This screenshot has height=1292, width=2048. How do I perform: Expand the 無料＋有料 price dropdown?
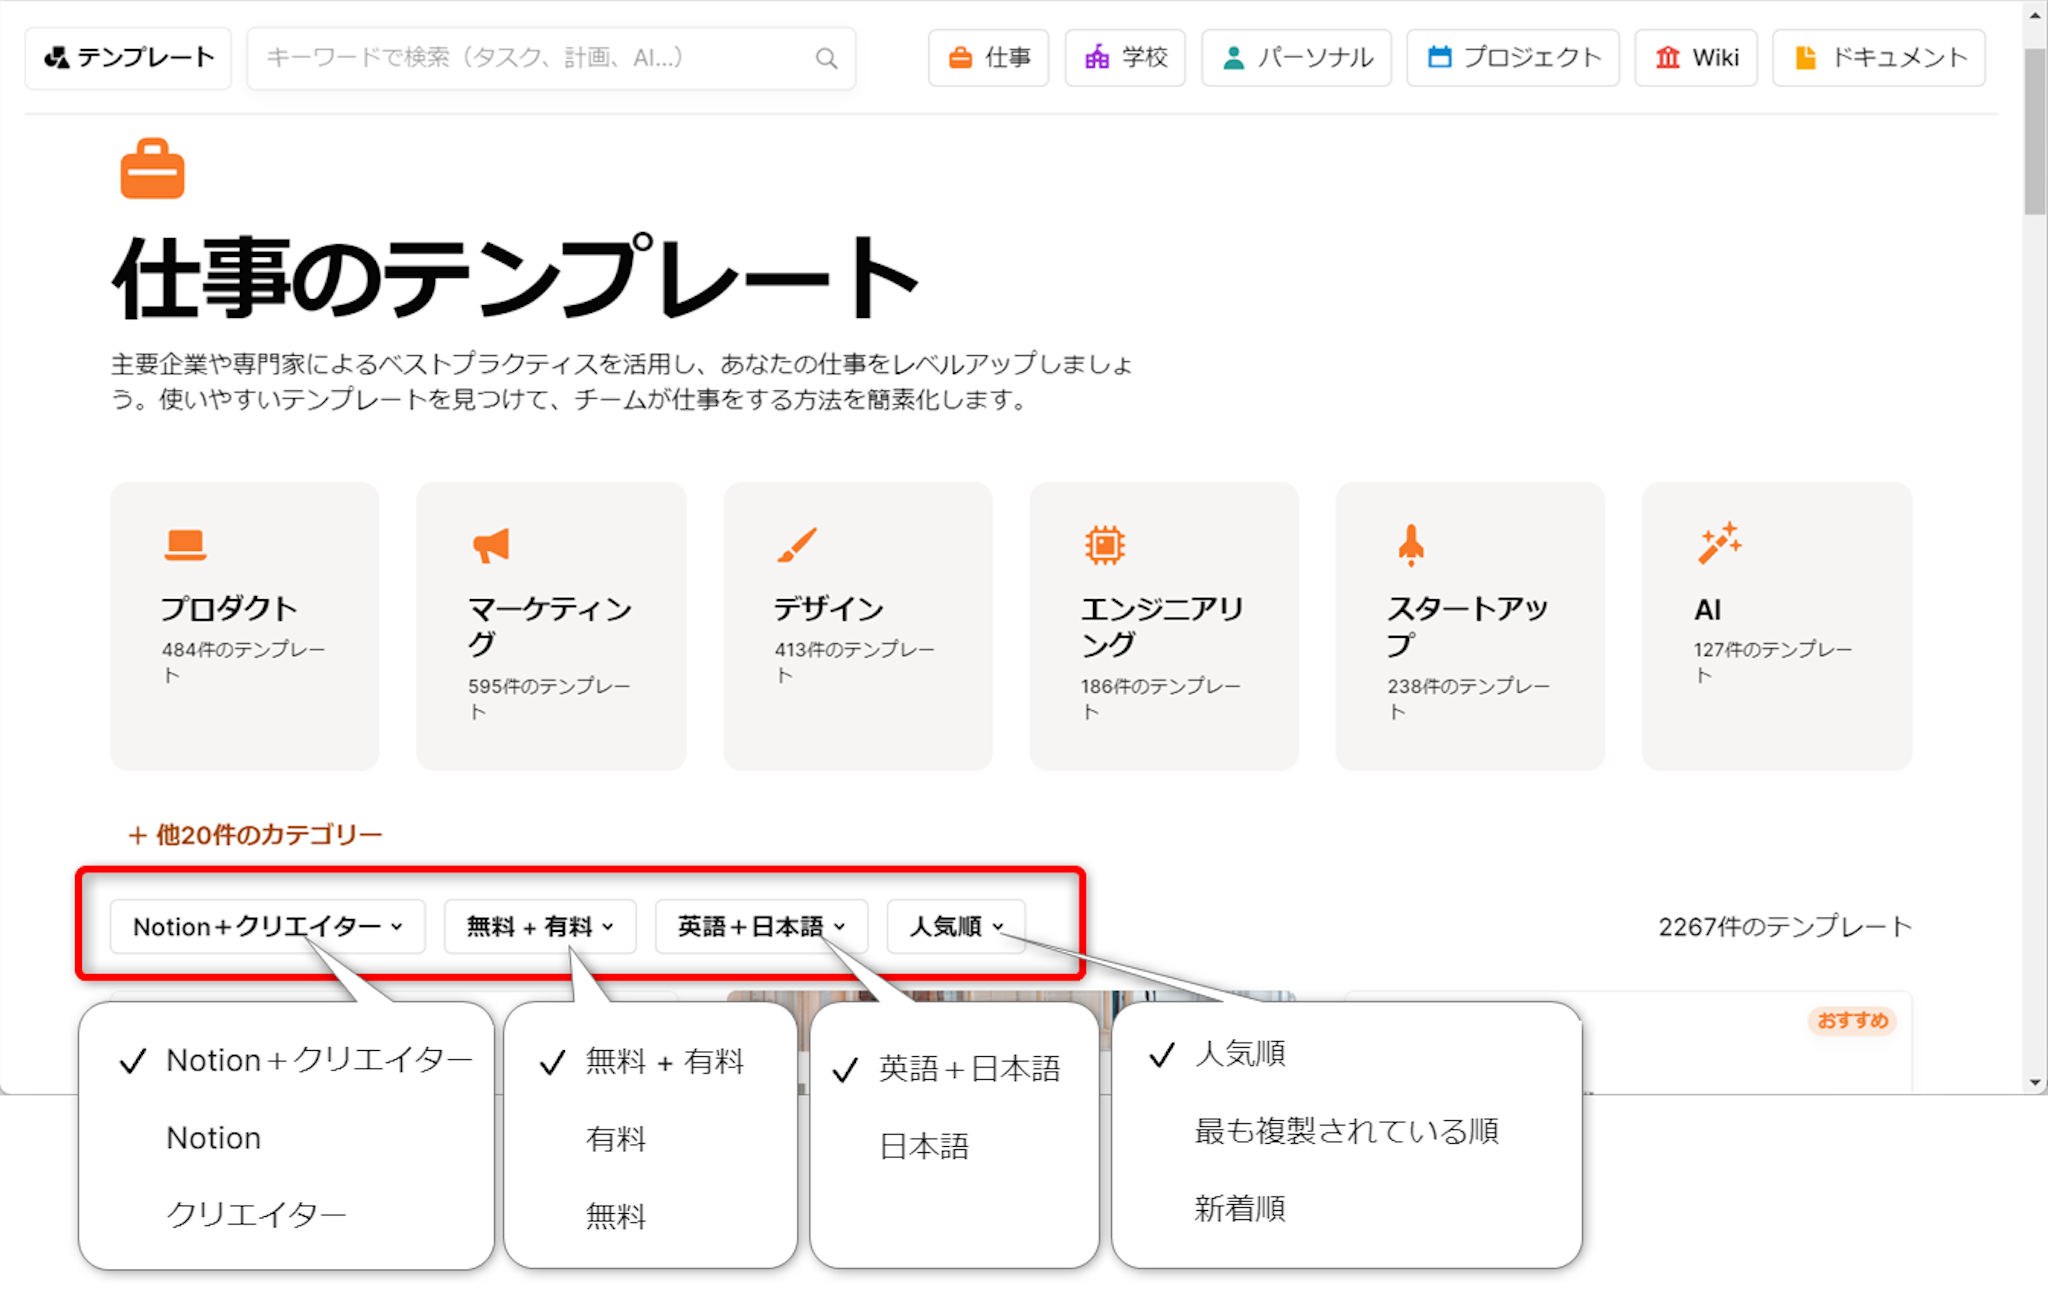[x=540, y=927]
